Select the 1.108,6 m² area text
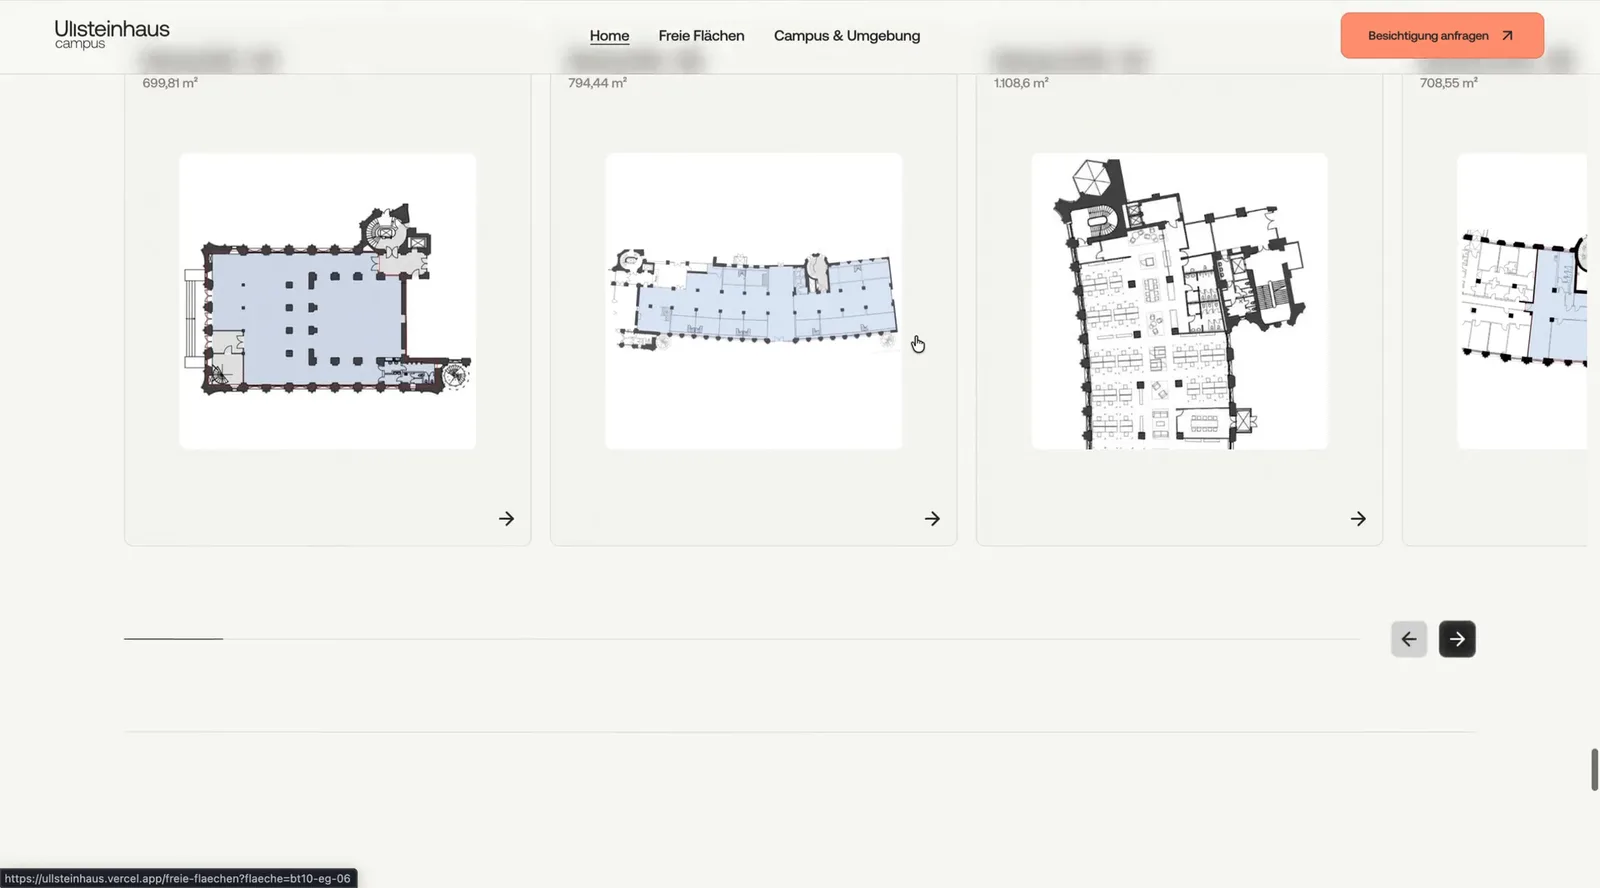Viewport: 1600px width, 888px height. click(x=1021, y=83)
